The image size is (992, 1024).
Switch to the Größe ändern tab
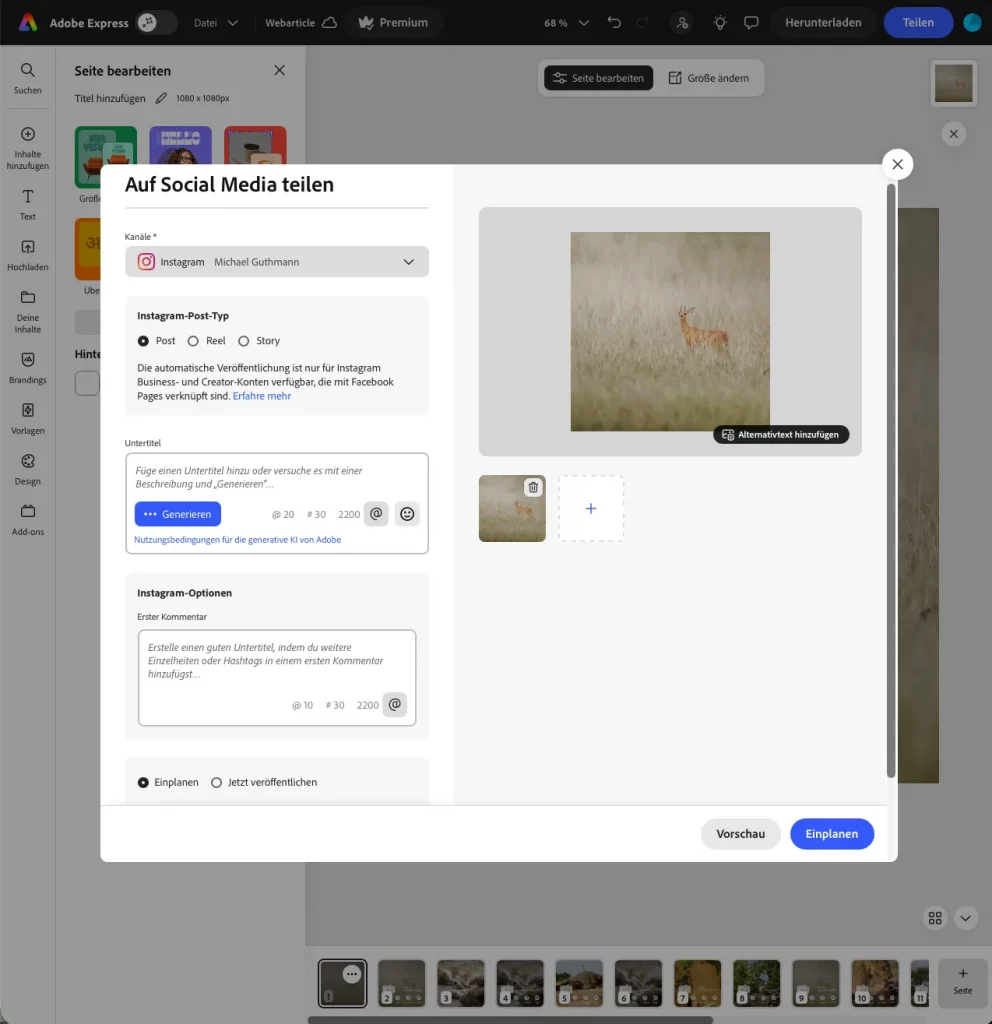(x=710, y=77)
